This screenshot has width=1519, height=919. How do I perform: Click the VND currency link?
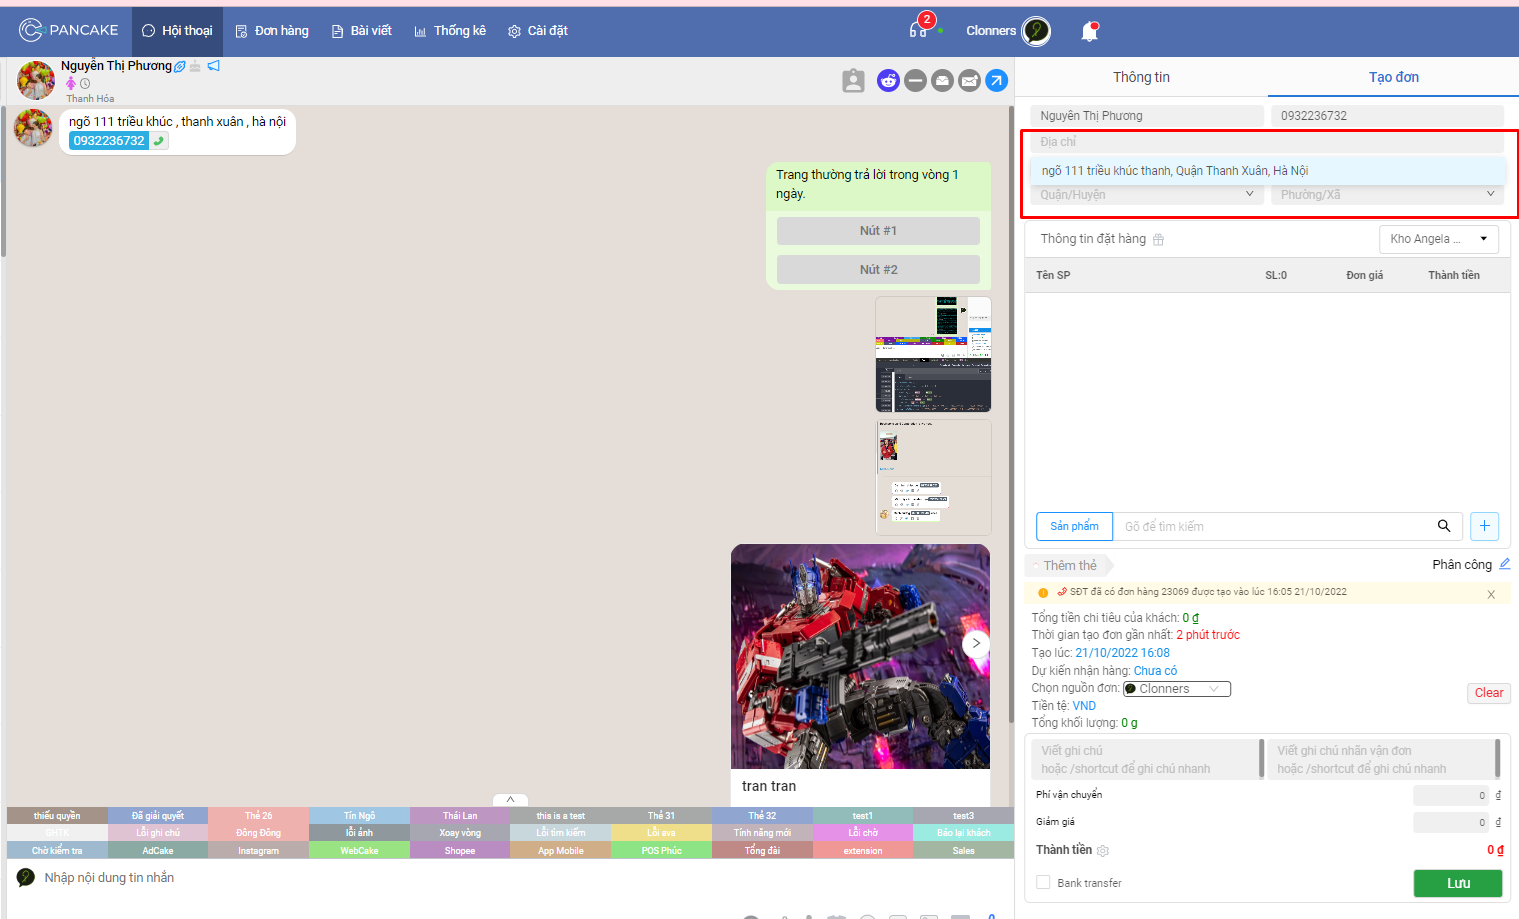[1084, 706]
